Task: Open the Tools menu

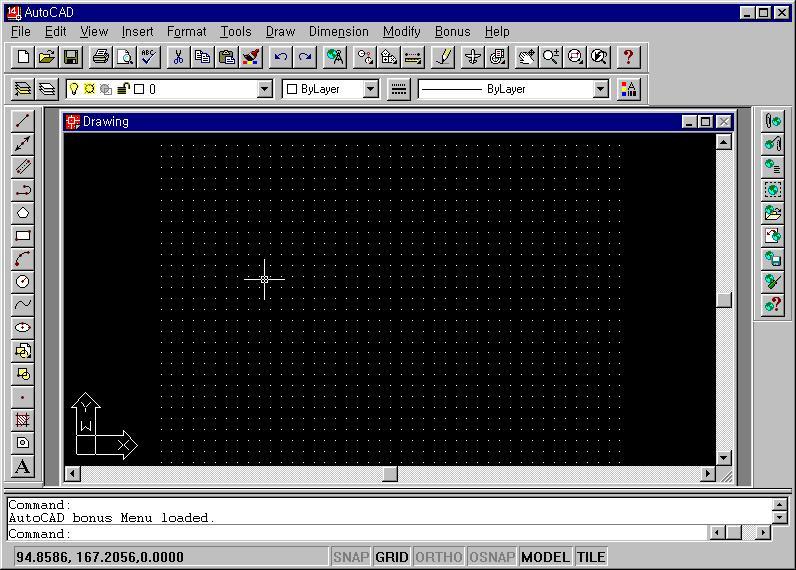Action: (236, 31)
